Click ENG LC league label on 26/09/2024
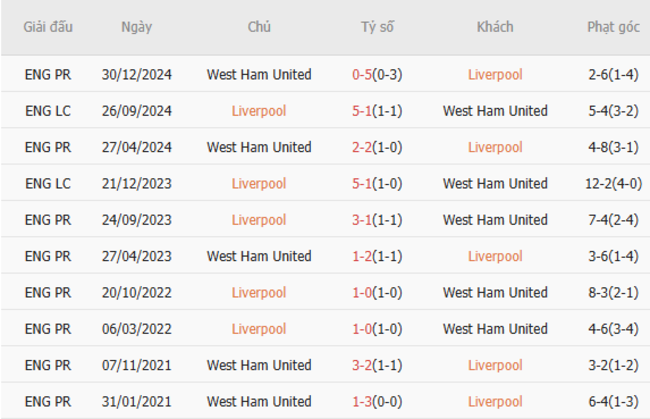This screenshot has height=419, width=650. pyautogui.click(x=48, y=111)
